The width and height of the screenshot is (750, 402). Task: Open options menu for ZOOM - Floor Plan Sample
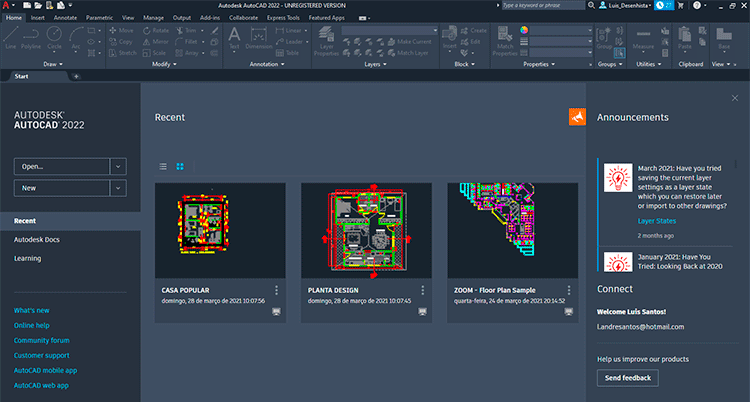click(x=569, y=290)
